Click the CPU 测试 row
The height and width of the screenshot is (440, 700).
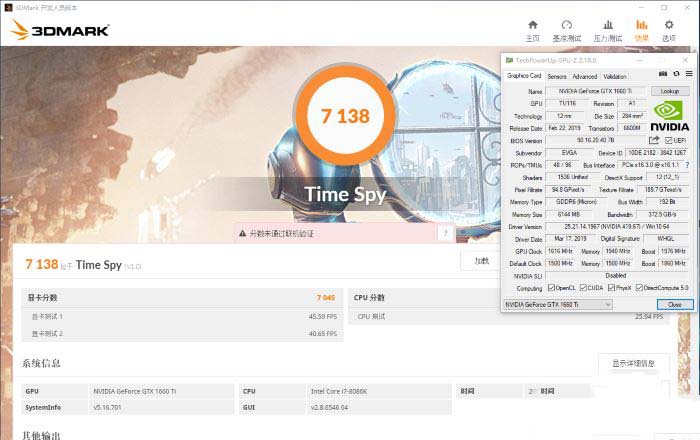point(509,316)
